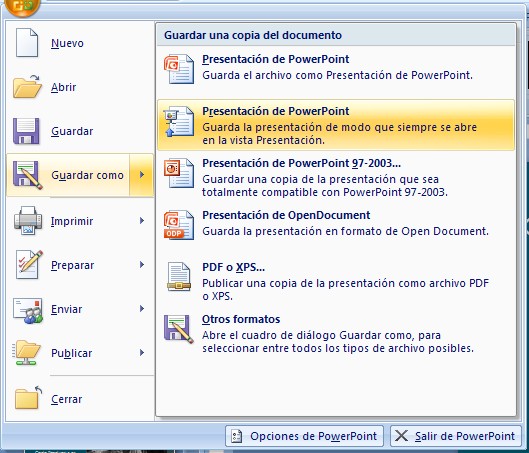Open Opciones de PowerPoint

(x=304, y=436)
